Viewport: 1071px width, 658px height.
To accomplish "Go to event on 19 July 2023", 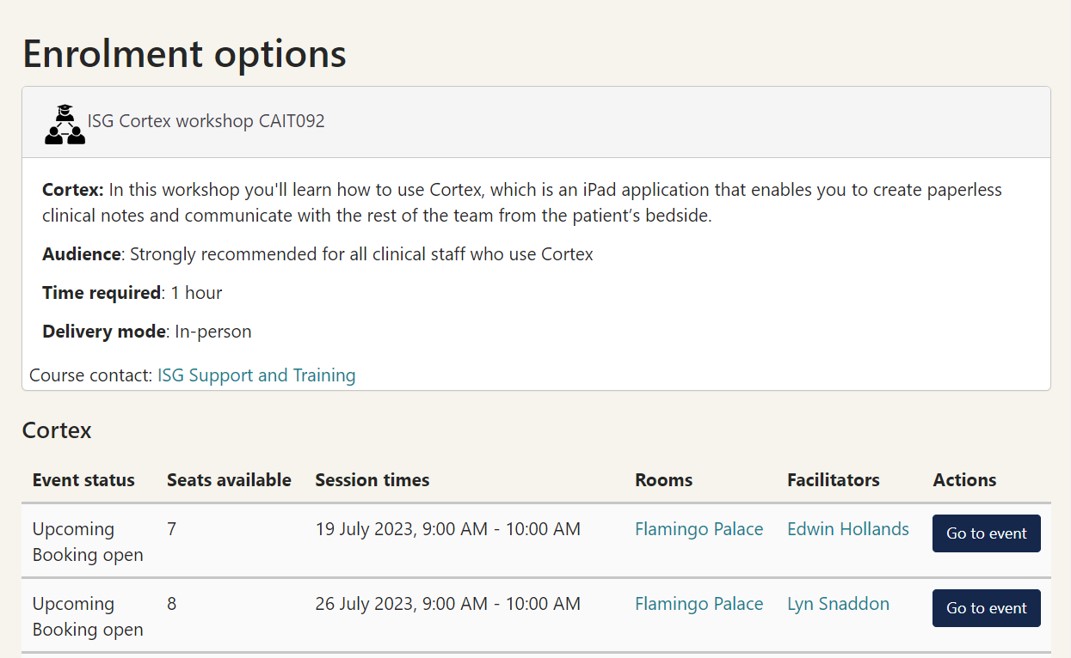I will click(x=985, y=533).
